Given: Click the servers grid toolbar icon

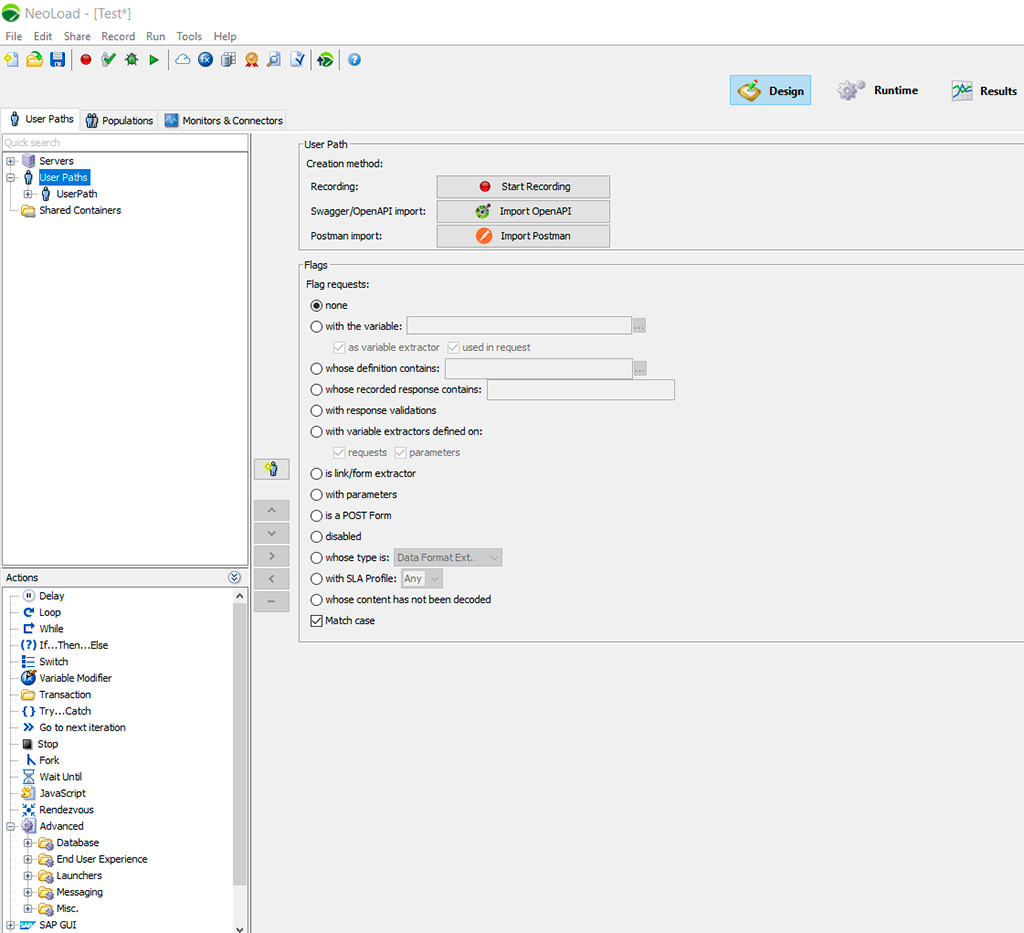Looking at the screenshot, I should [x=229, y=60].
